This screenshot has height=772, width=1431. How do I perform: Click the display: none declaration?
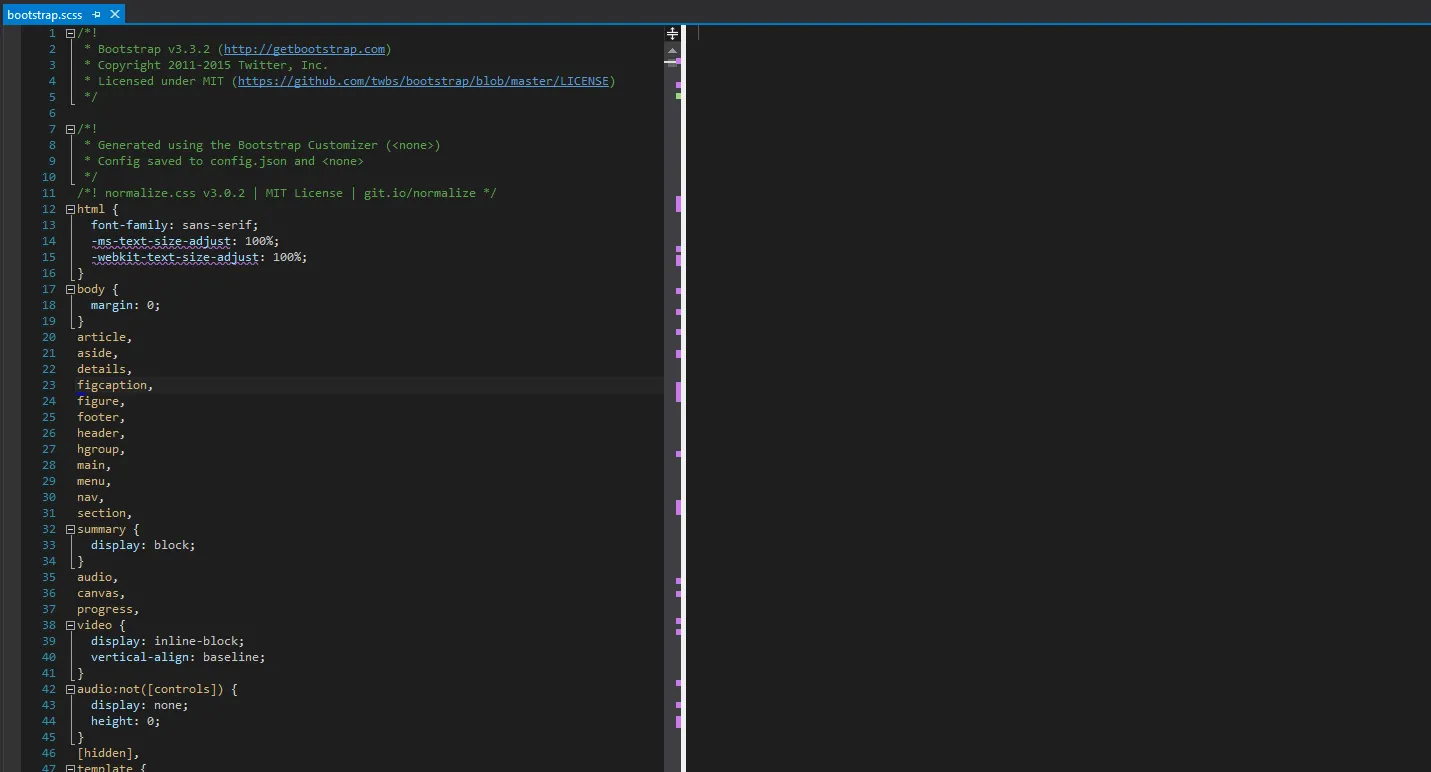139,705
